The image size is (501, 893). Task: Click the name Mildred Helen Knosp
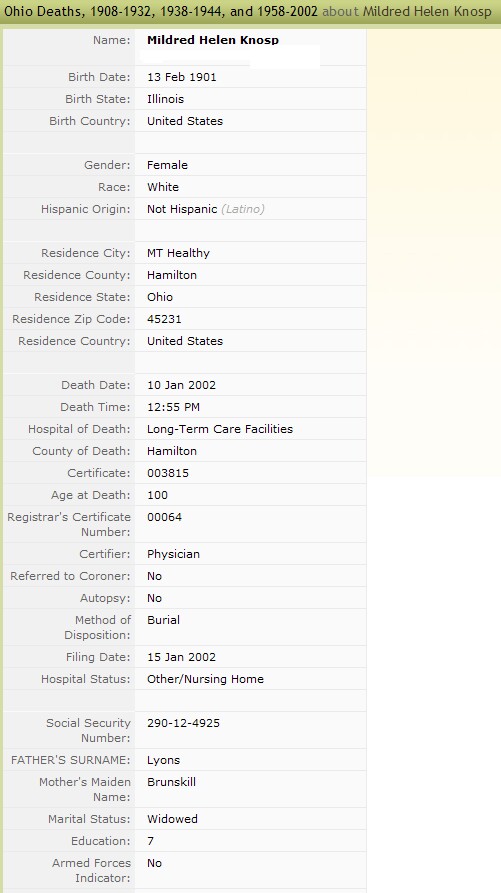coord(213,40)
